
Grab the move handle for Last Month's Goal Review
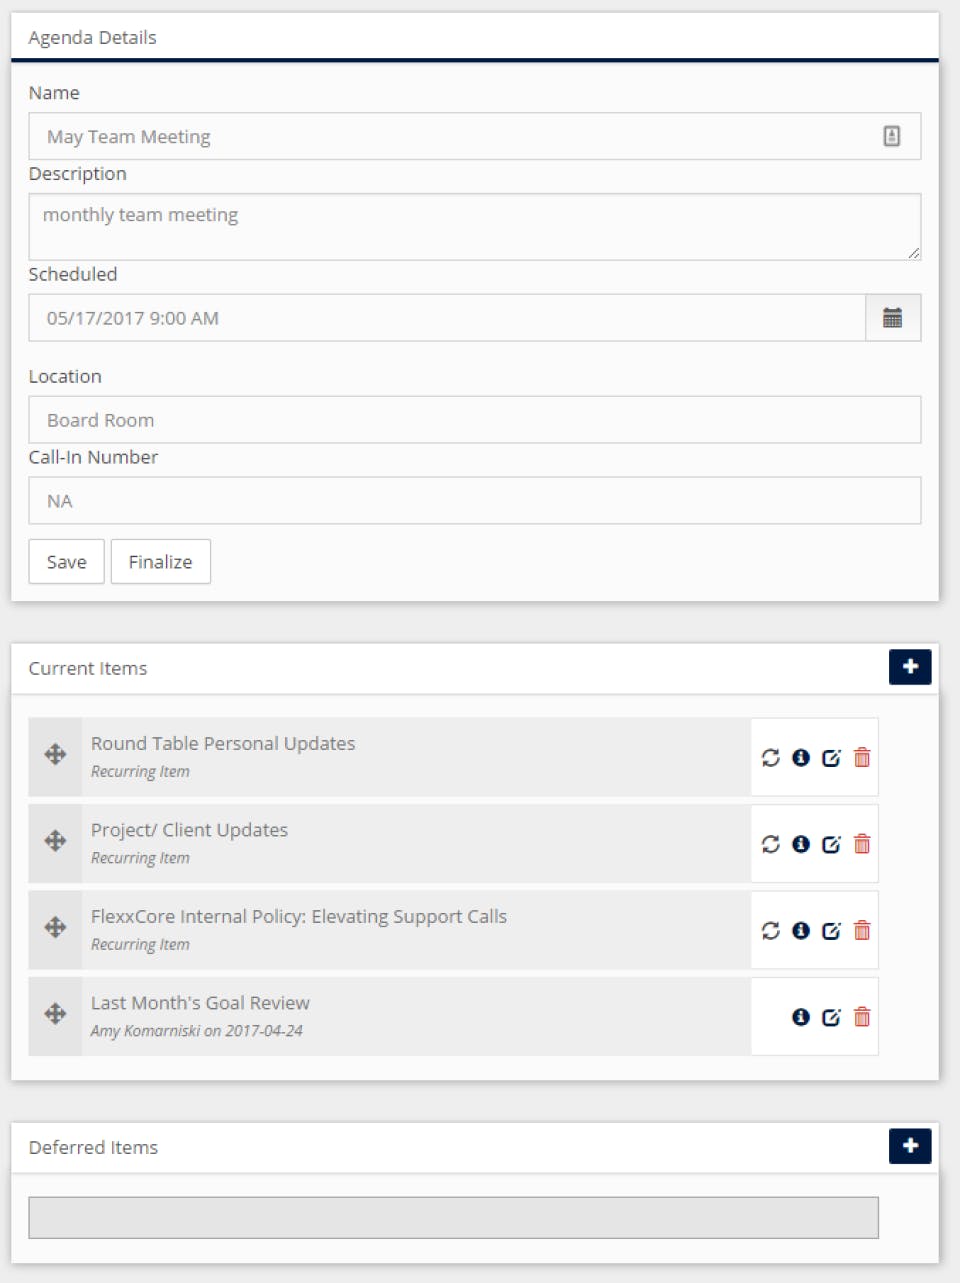coord(55,1014)
